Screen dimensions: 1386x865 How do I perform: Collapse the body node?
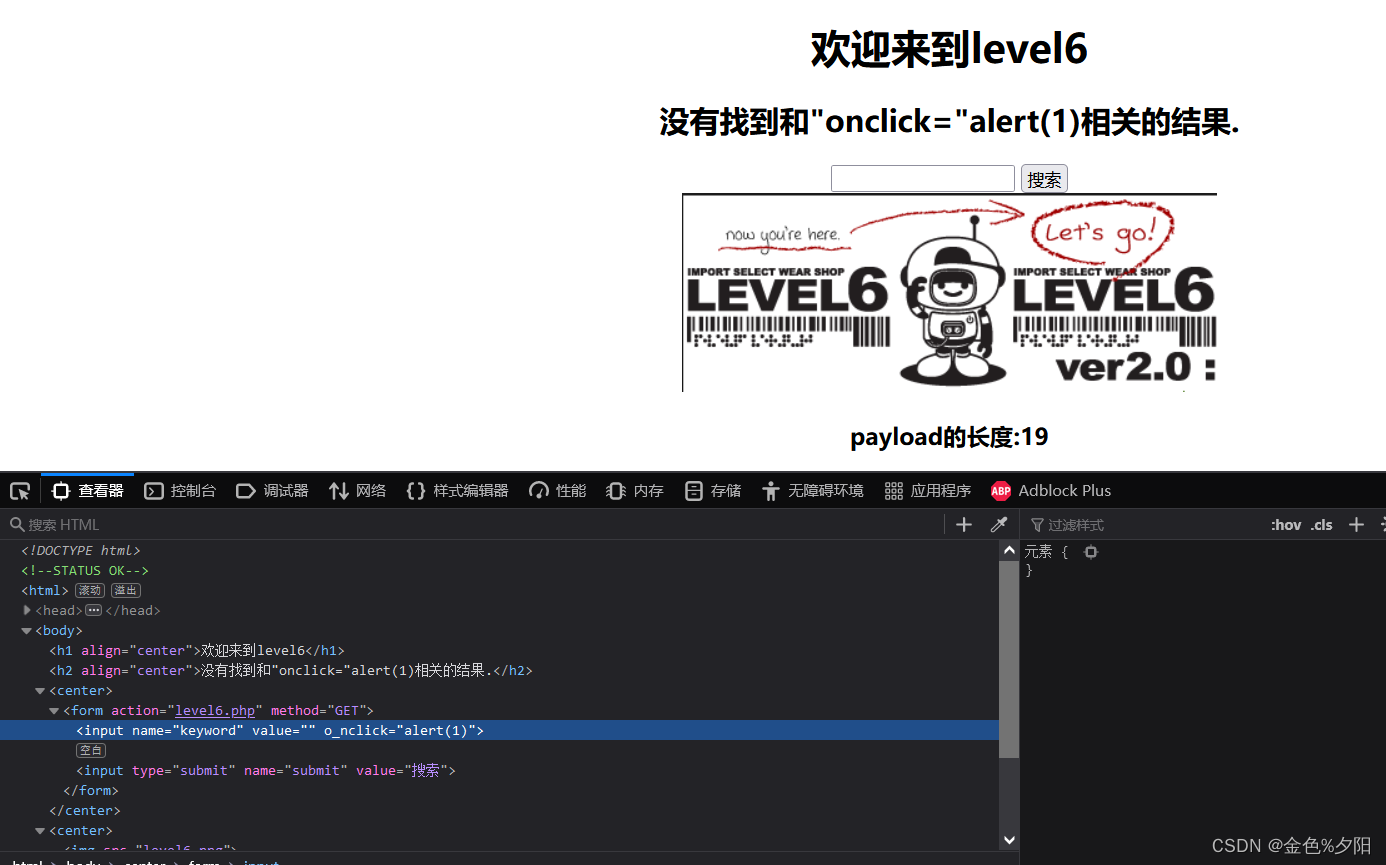27,631
